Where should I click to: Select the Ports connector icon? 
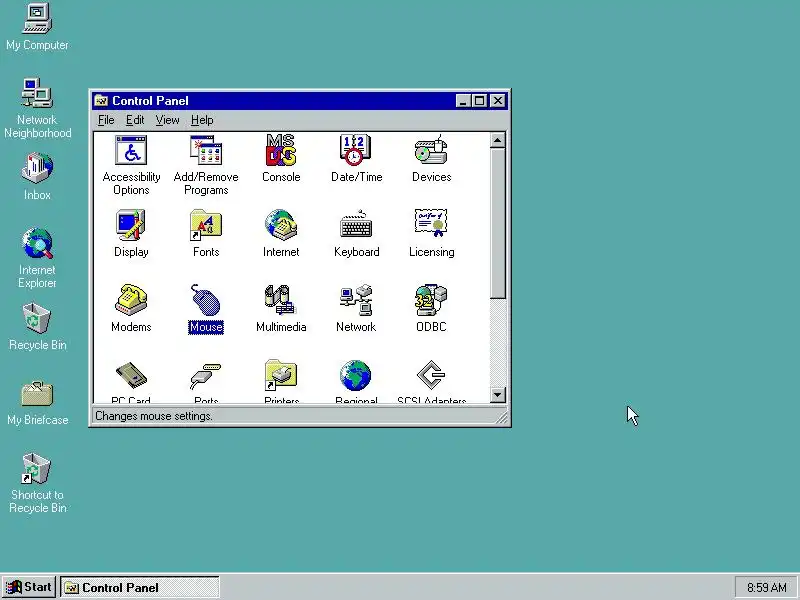coord(206,376)
